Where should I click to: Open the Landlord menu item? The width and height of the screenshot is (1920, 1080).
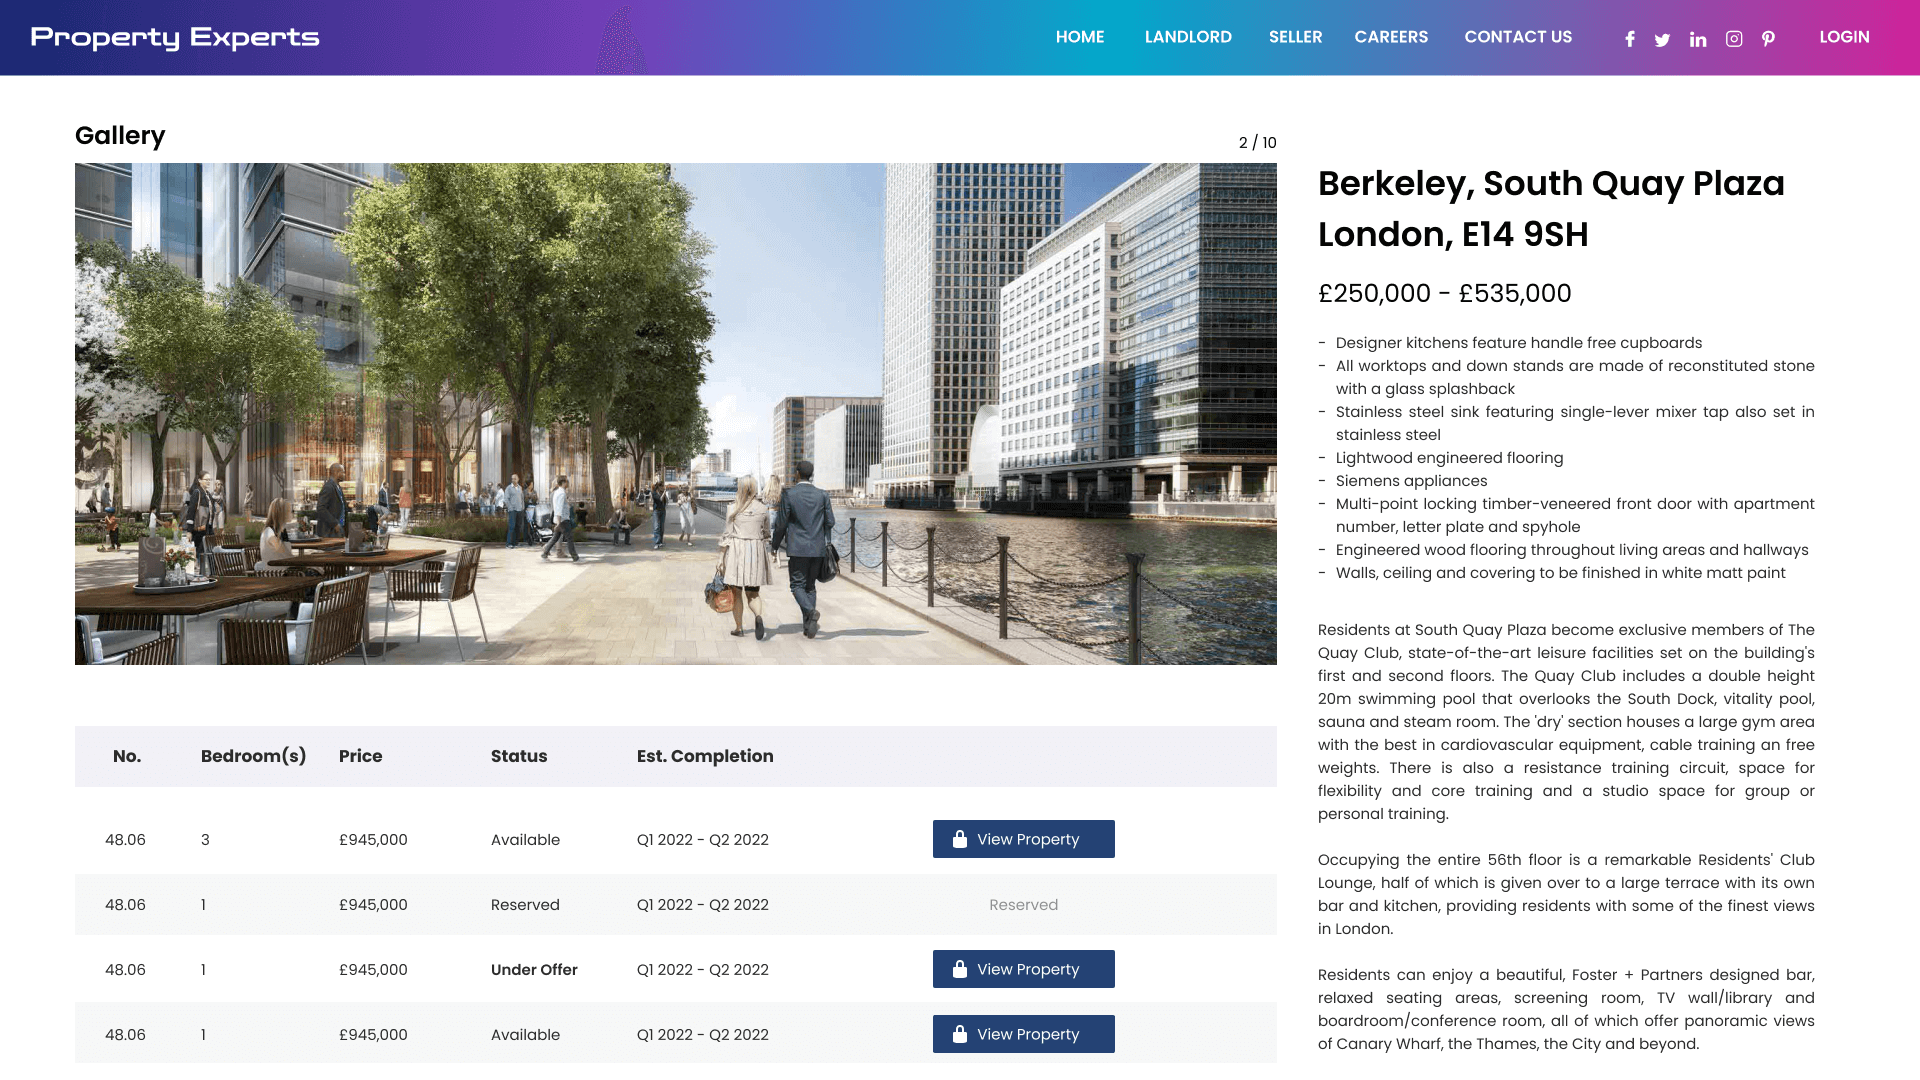click(x=1188, y=37)
